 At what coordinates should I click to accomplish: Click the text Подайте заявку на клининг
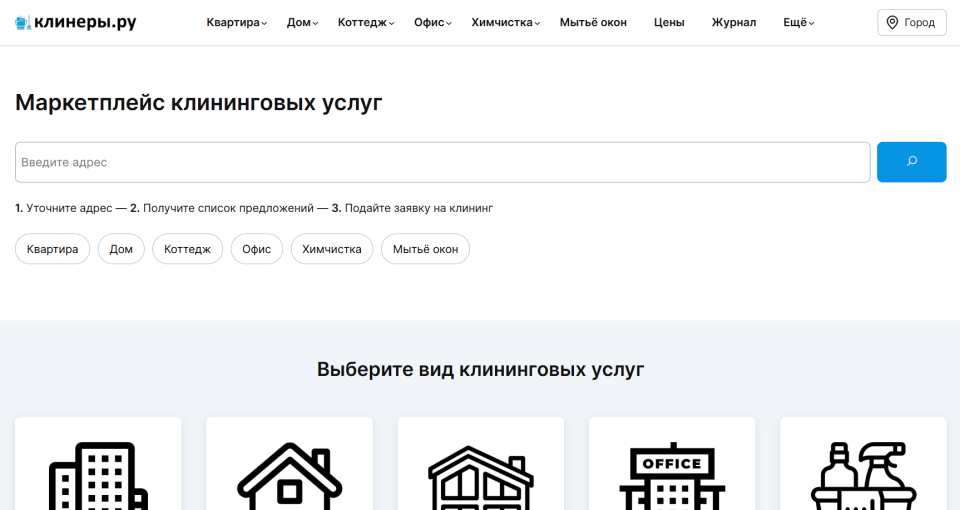point(419,208)
